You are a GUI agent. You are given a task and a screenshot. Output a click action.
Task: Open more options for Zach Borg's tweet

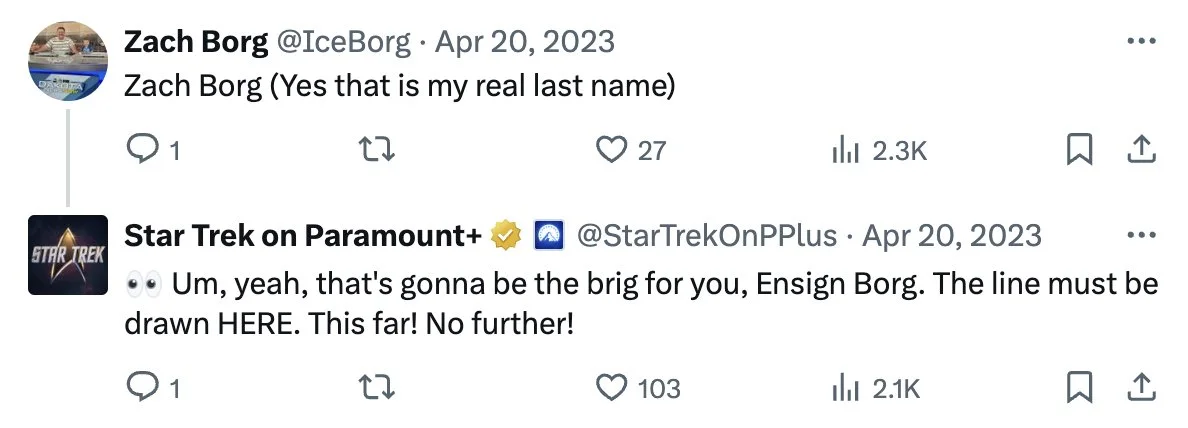click(1141, 42)
